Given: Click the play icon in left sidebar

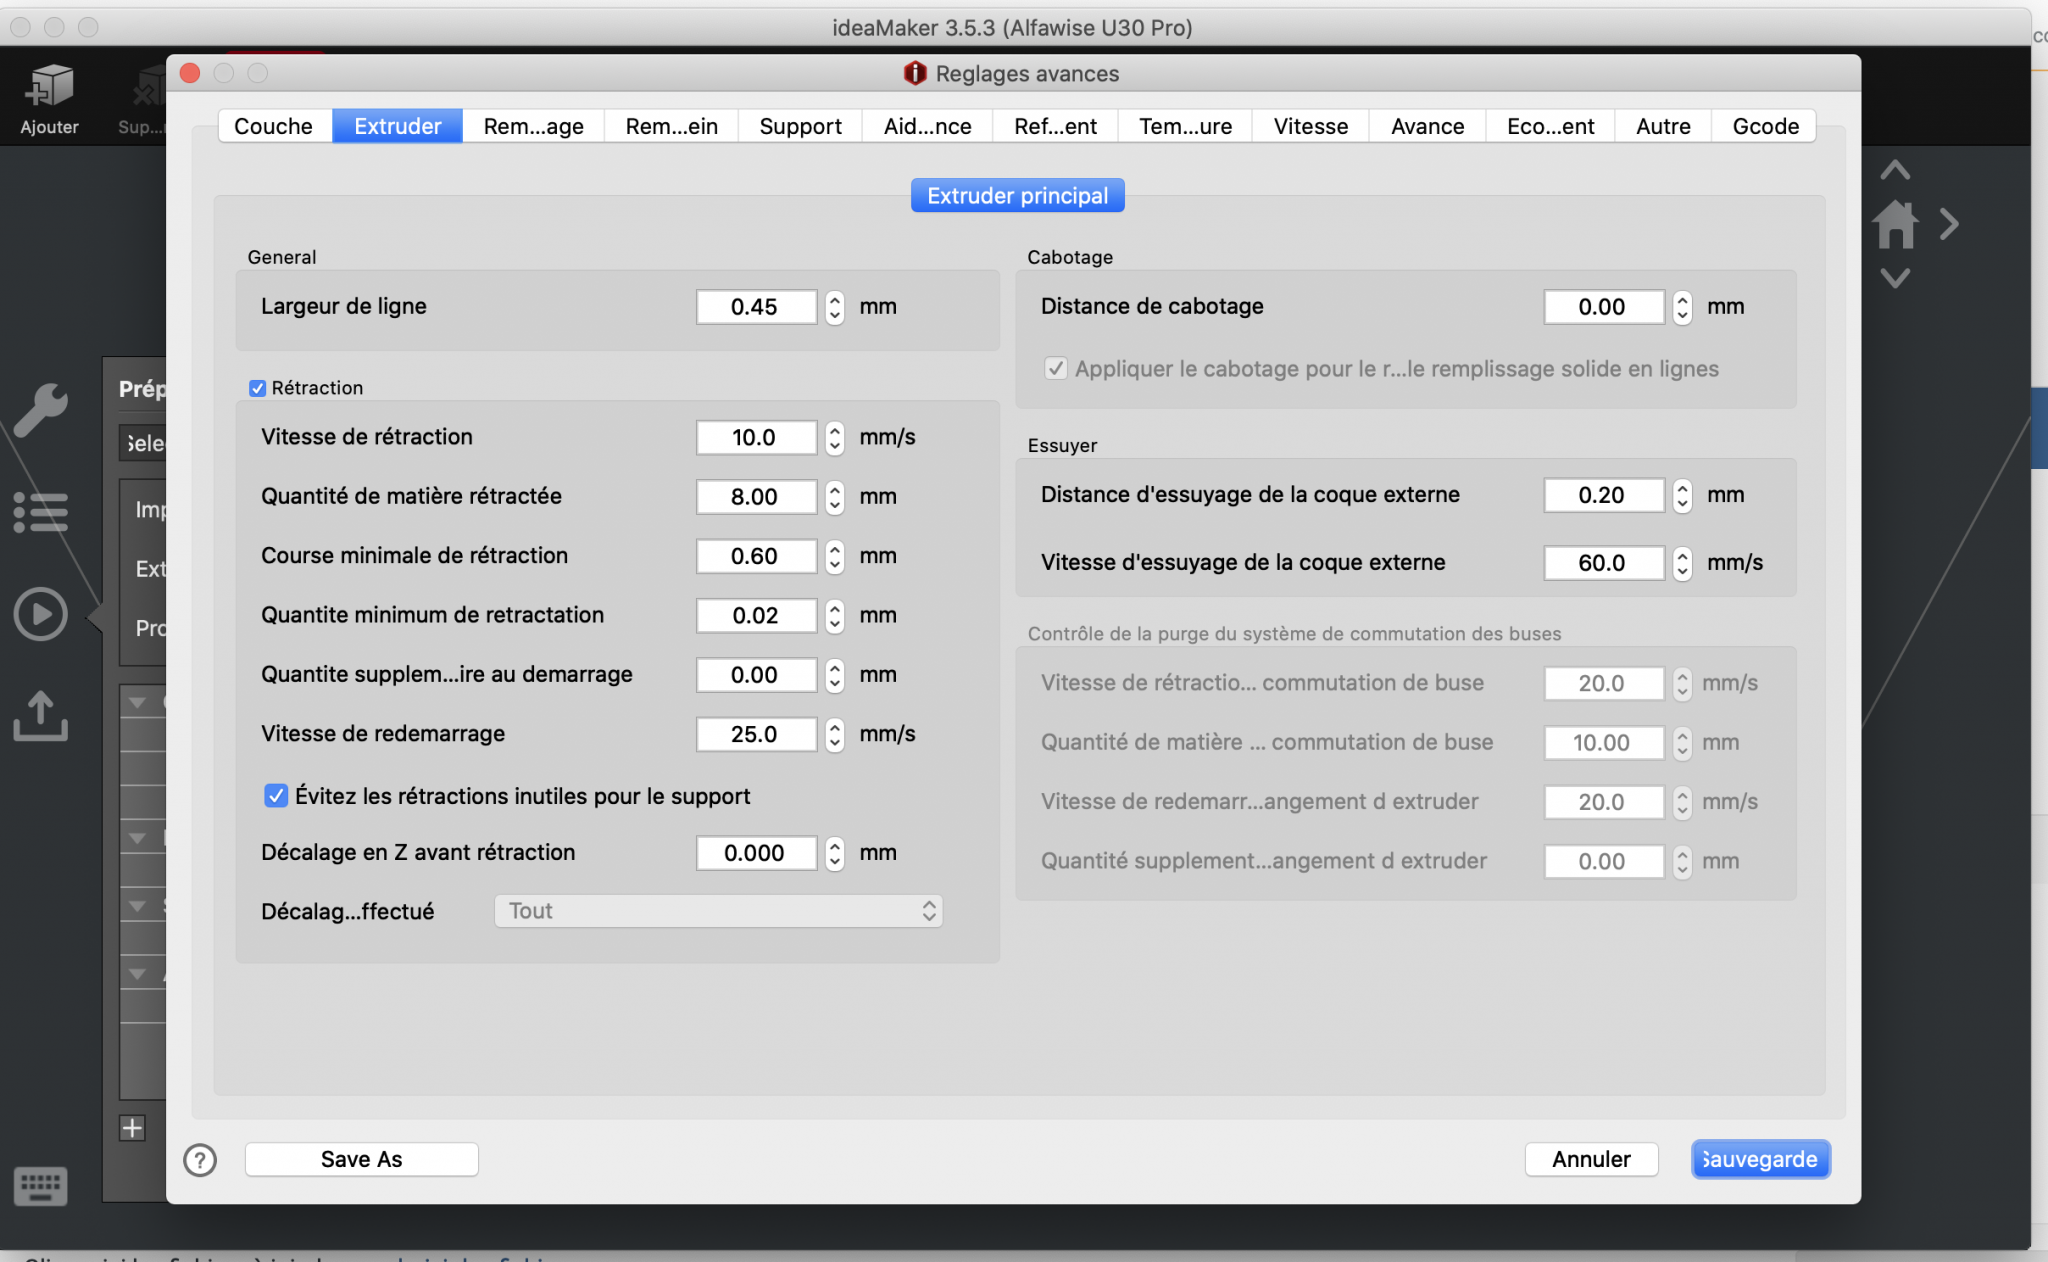Looking at the screenshot, I should click(41, 614).
